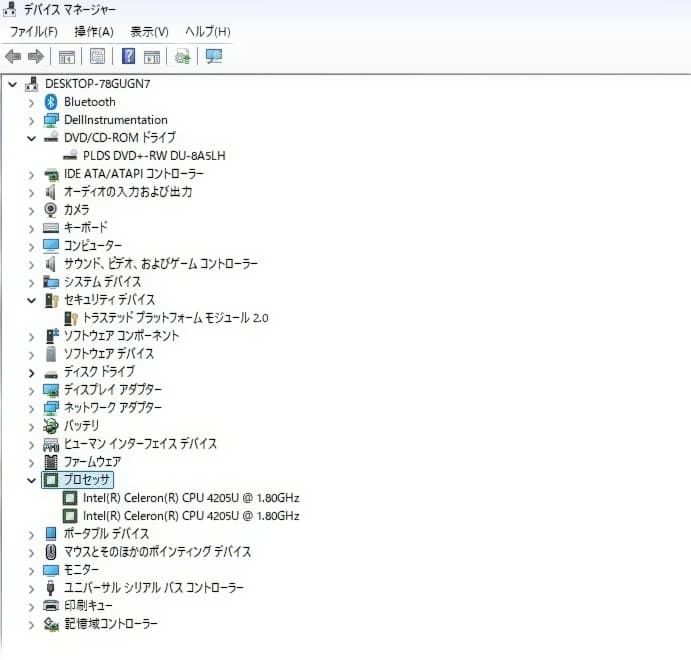This screenshot has height=660, width=691.
Task: Select the モニター label
Action: 81,570
